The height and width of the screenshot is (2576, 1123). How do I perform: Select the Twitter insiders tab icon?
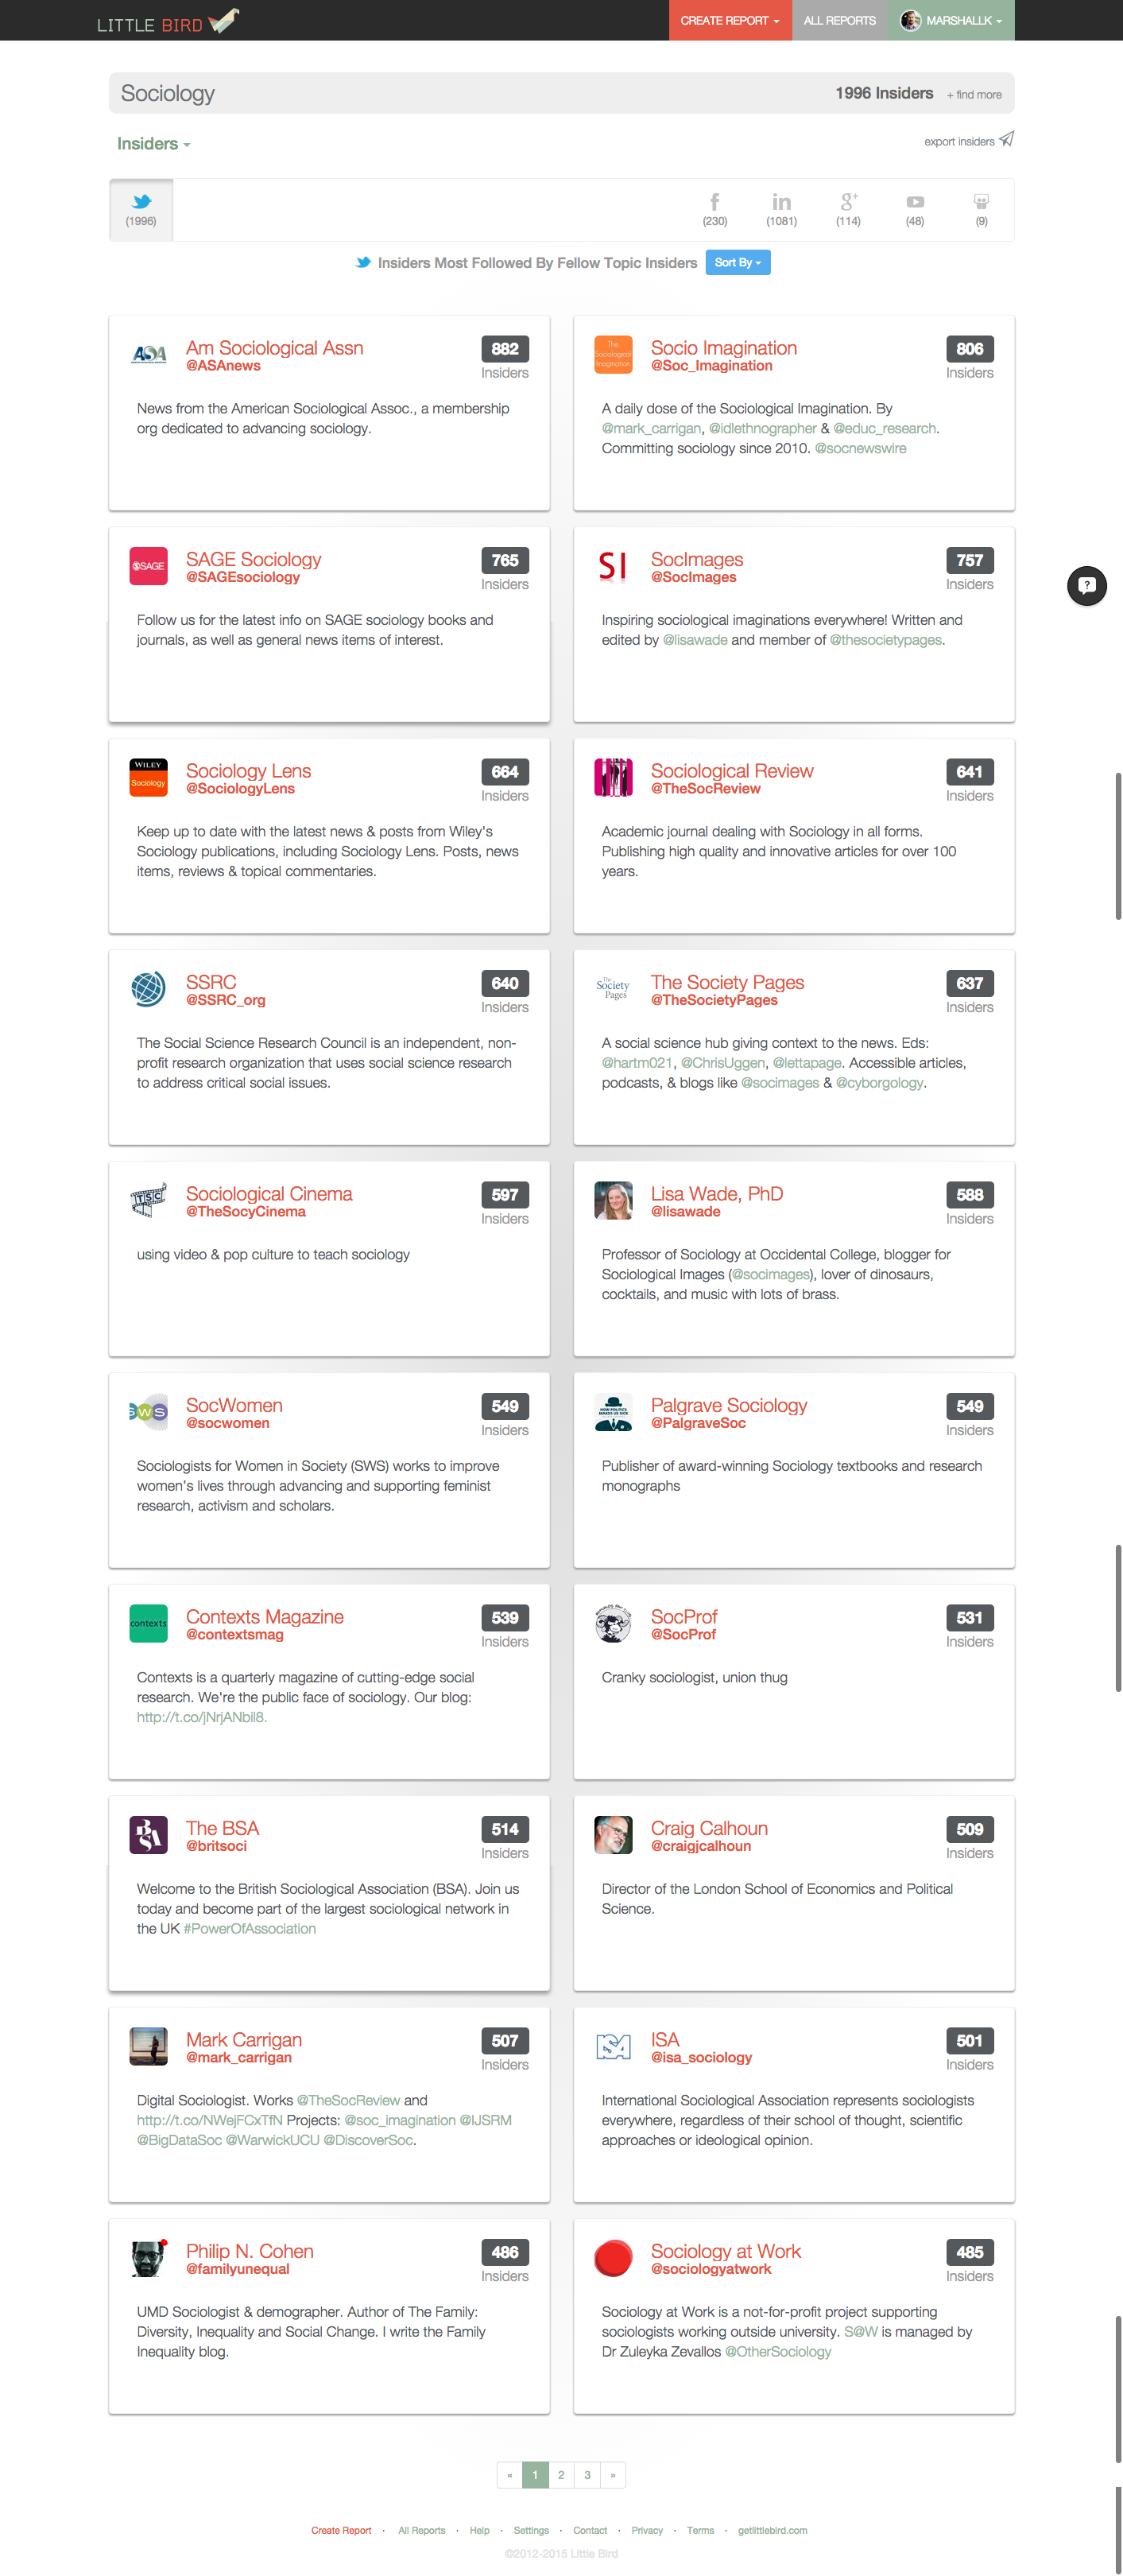pyautogui.click(x=141, y=202)
